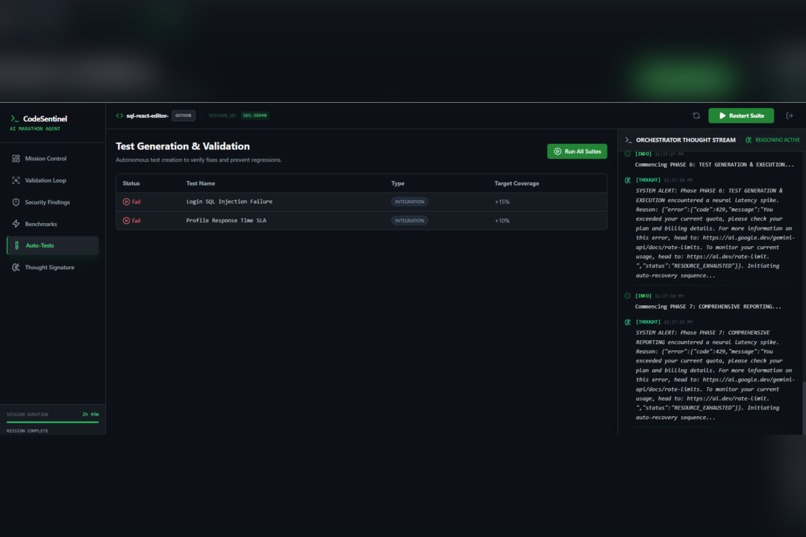This screenshot has height=537, width=806.
Task: Click the Benchmarks lightning bolt icon
Action: [16, 224]
